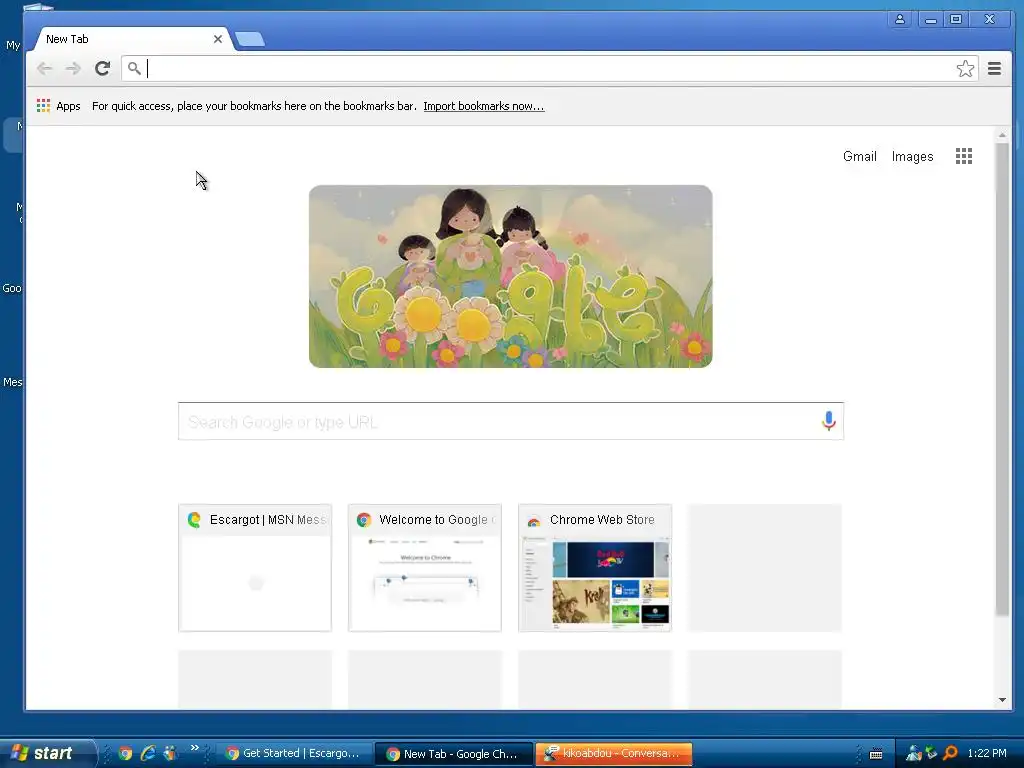Close the New Tab tab
The image size is (1024, 768).
[218, 39]
